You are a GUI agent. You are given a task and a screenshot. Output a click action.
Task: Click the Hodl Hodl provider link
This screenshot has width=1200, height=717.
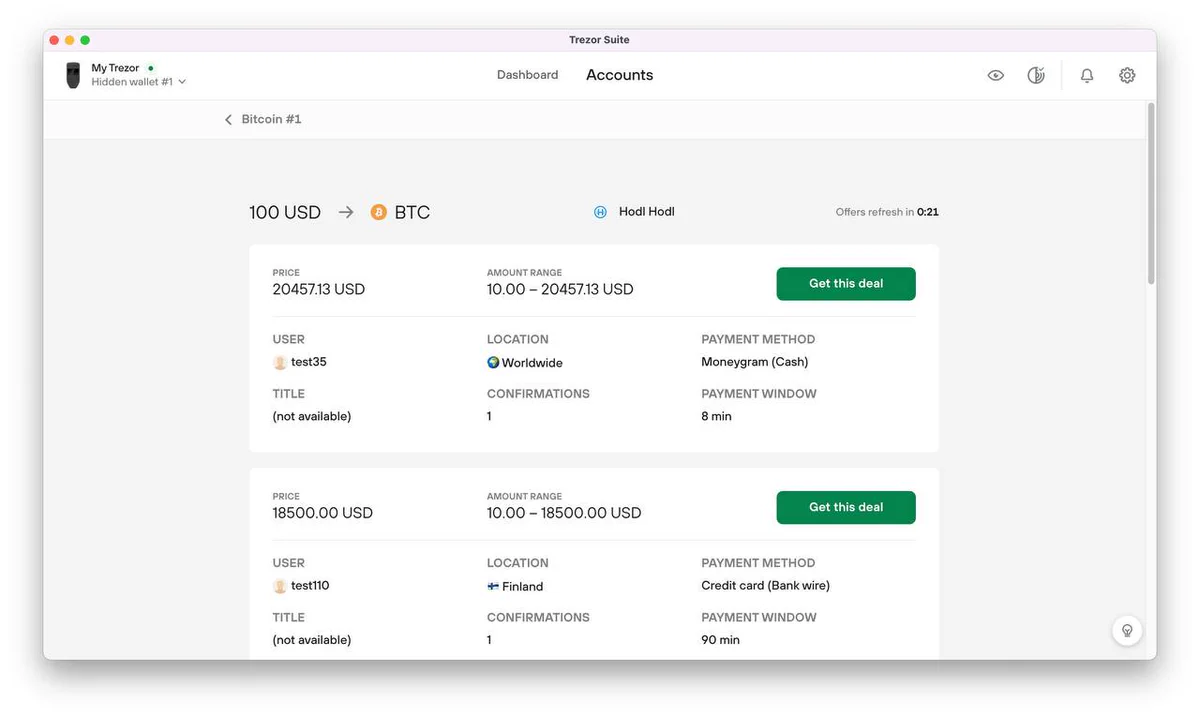tap(647, 212)
